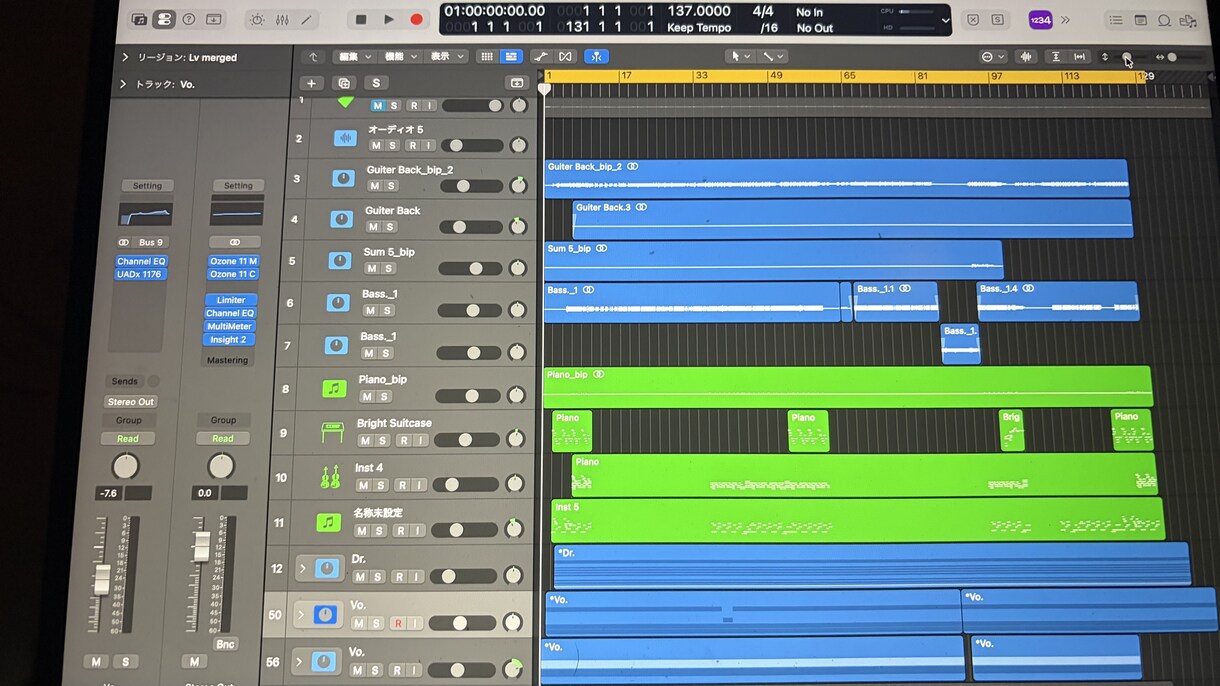This screenshot has width=1220, height=686.
Task: Click the Bright Suitcase keyboard icon
Action: pyautogui.click(x=332, y=433)
